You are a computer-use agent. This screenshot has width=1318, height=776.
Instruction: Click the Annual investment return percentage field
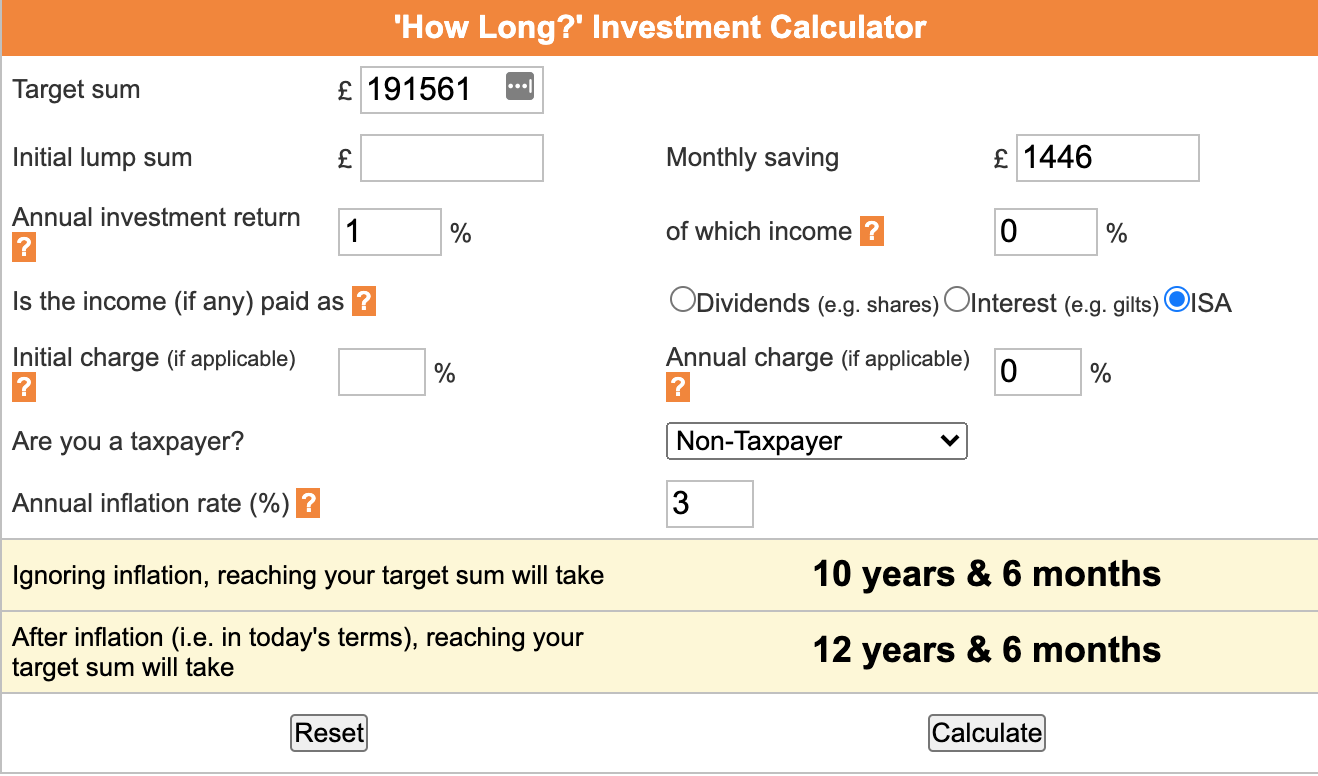point(390,232)
